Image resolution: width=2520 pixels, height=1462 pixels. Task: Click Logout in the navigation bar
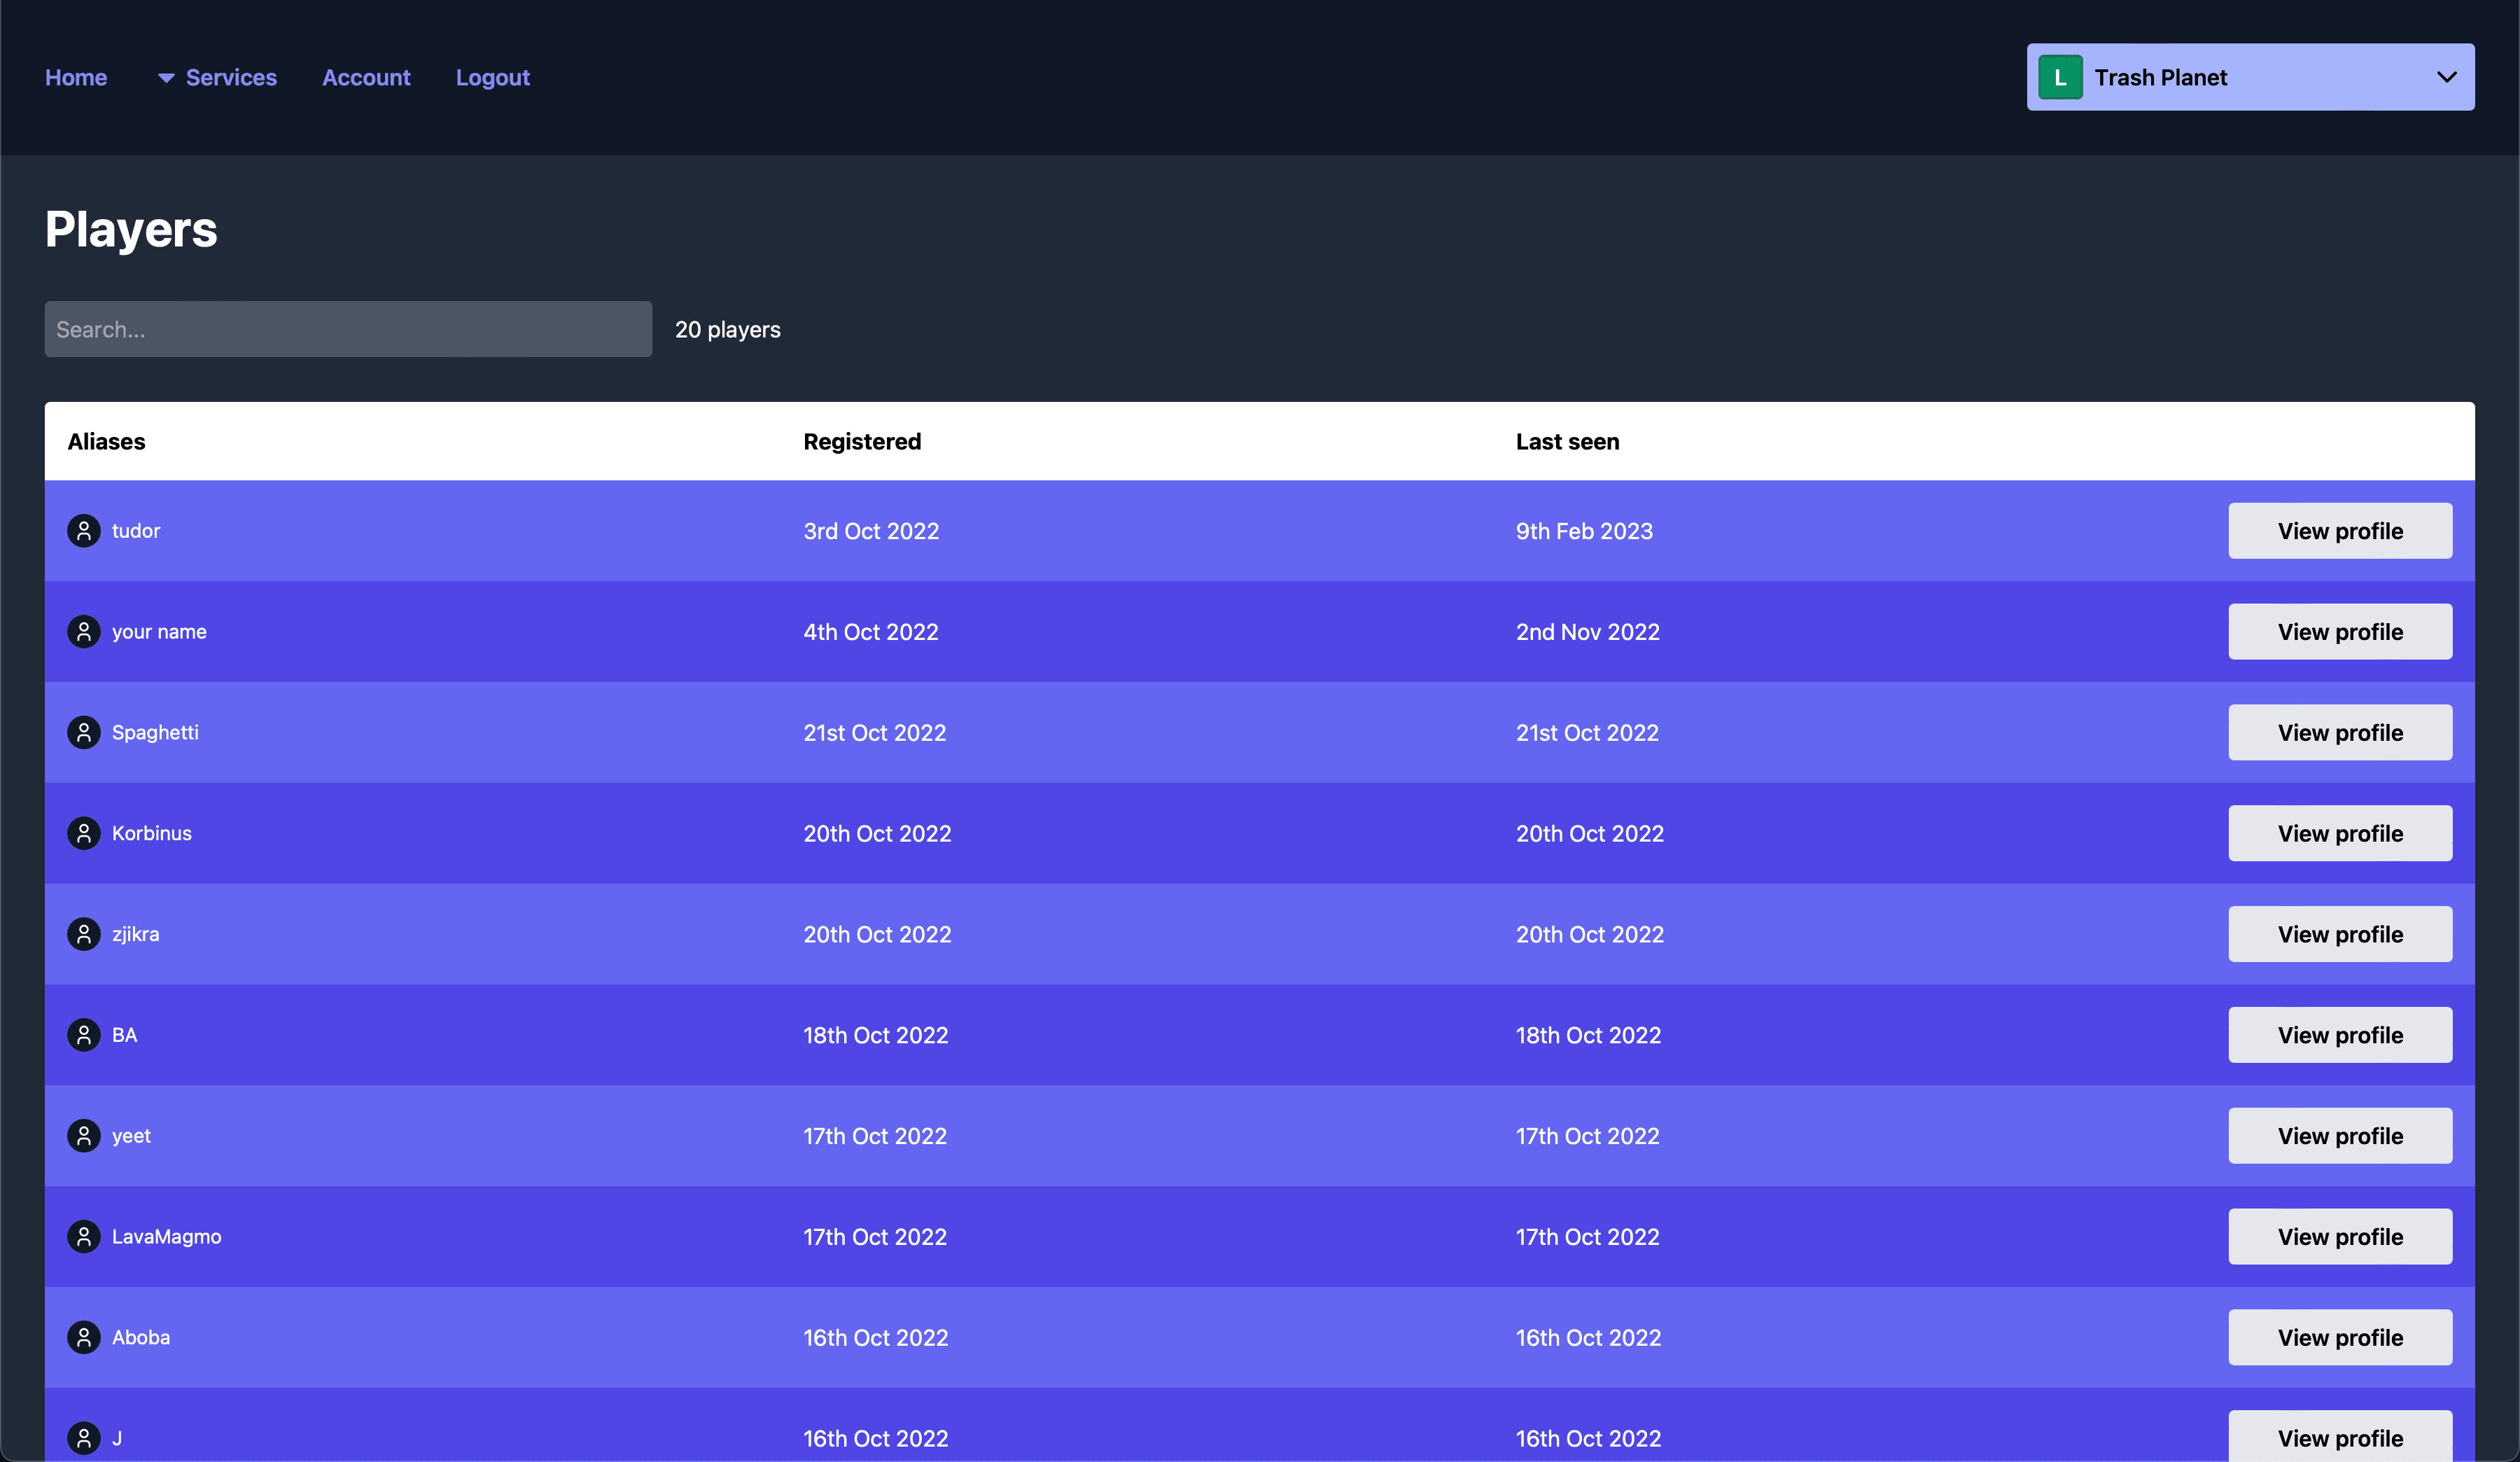[492, 77]
